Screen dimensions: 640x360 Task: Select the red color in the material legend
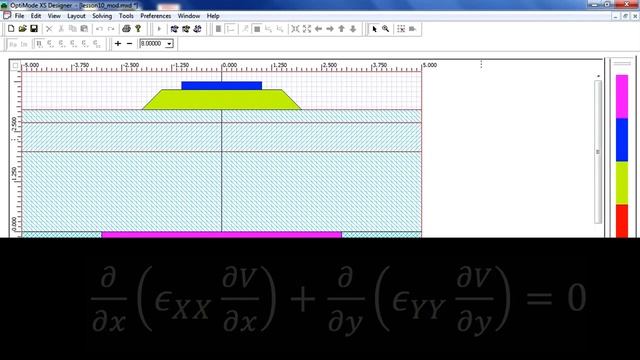622,221
